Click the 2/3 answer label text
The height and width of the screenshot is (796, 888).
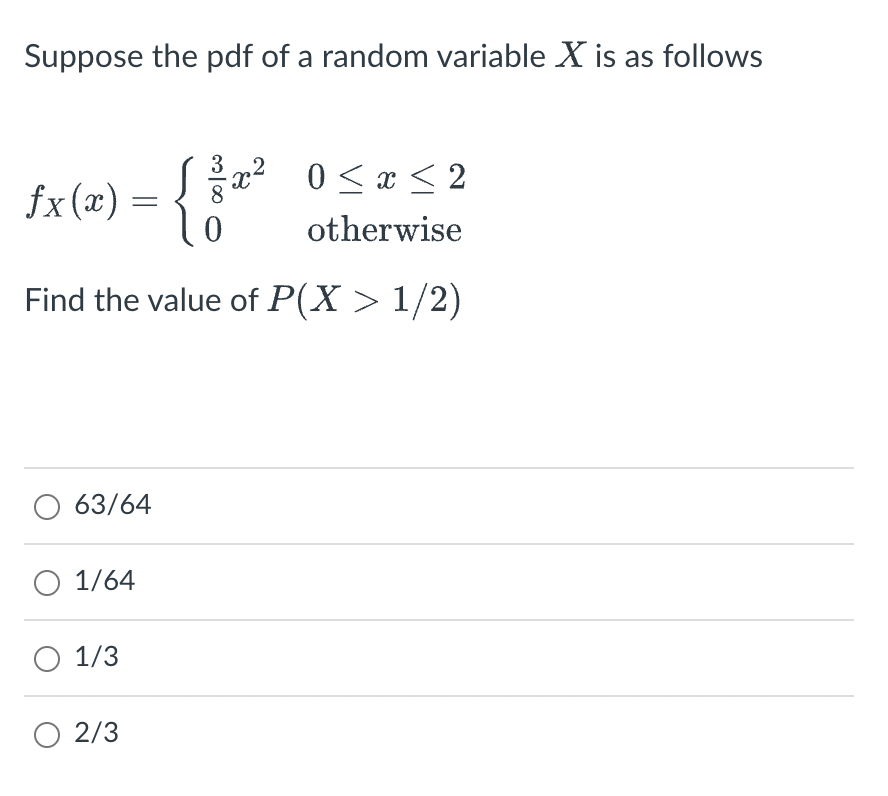(x=97, y=732)
